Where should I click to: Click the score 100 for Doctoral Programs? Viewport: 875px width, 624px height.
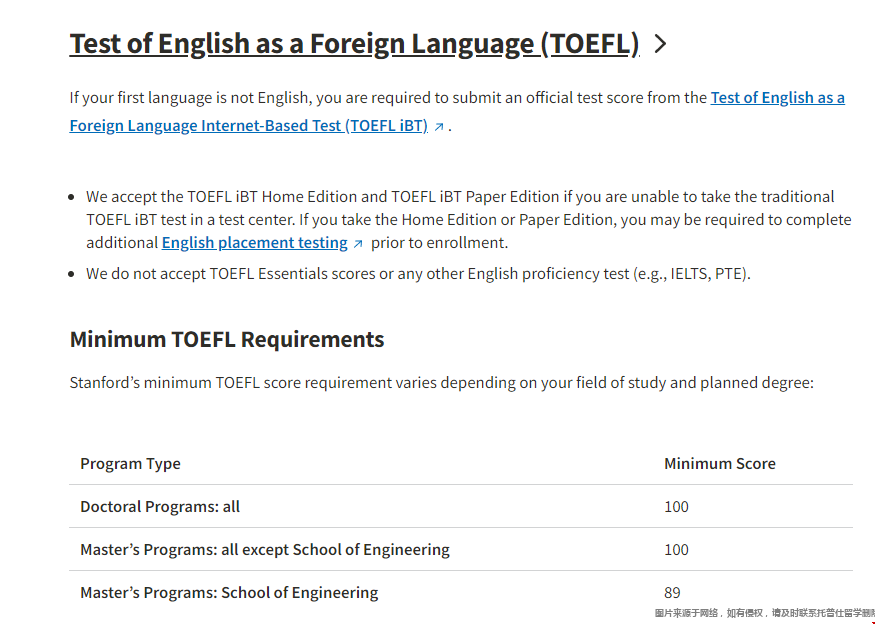(676, 507)
